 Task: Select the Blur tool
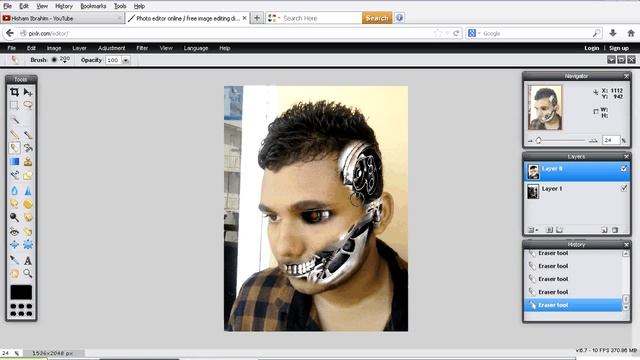pyautogui.click(x=14, y=190)
